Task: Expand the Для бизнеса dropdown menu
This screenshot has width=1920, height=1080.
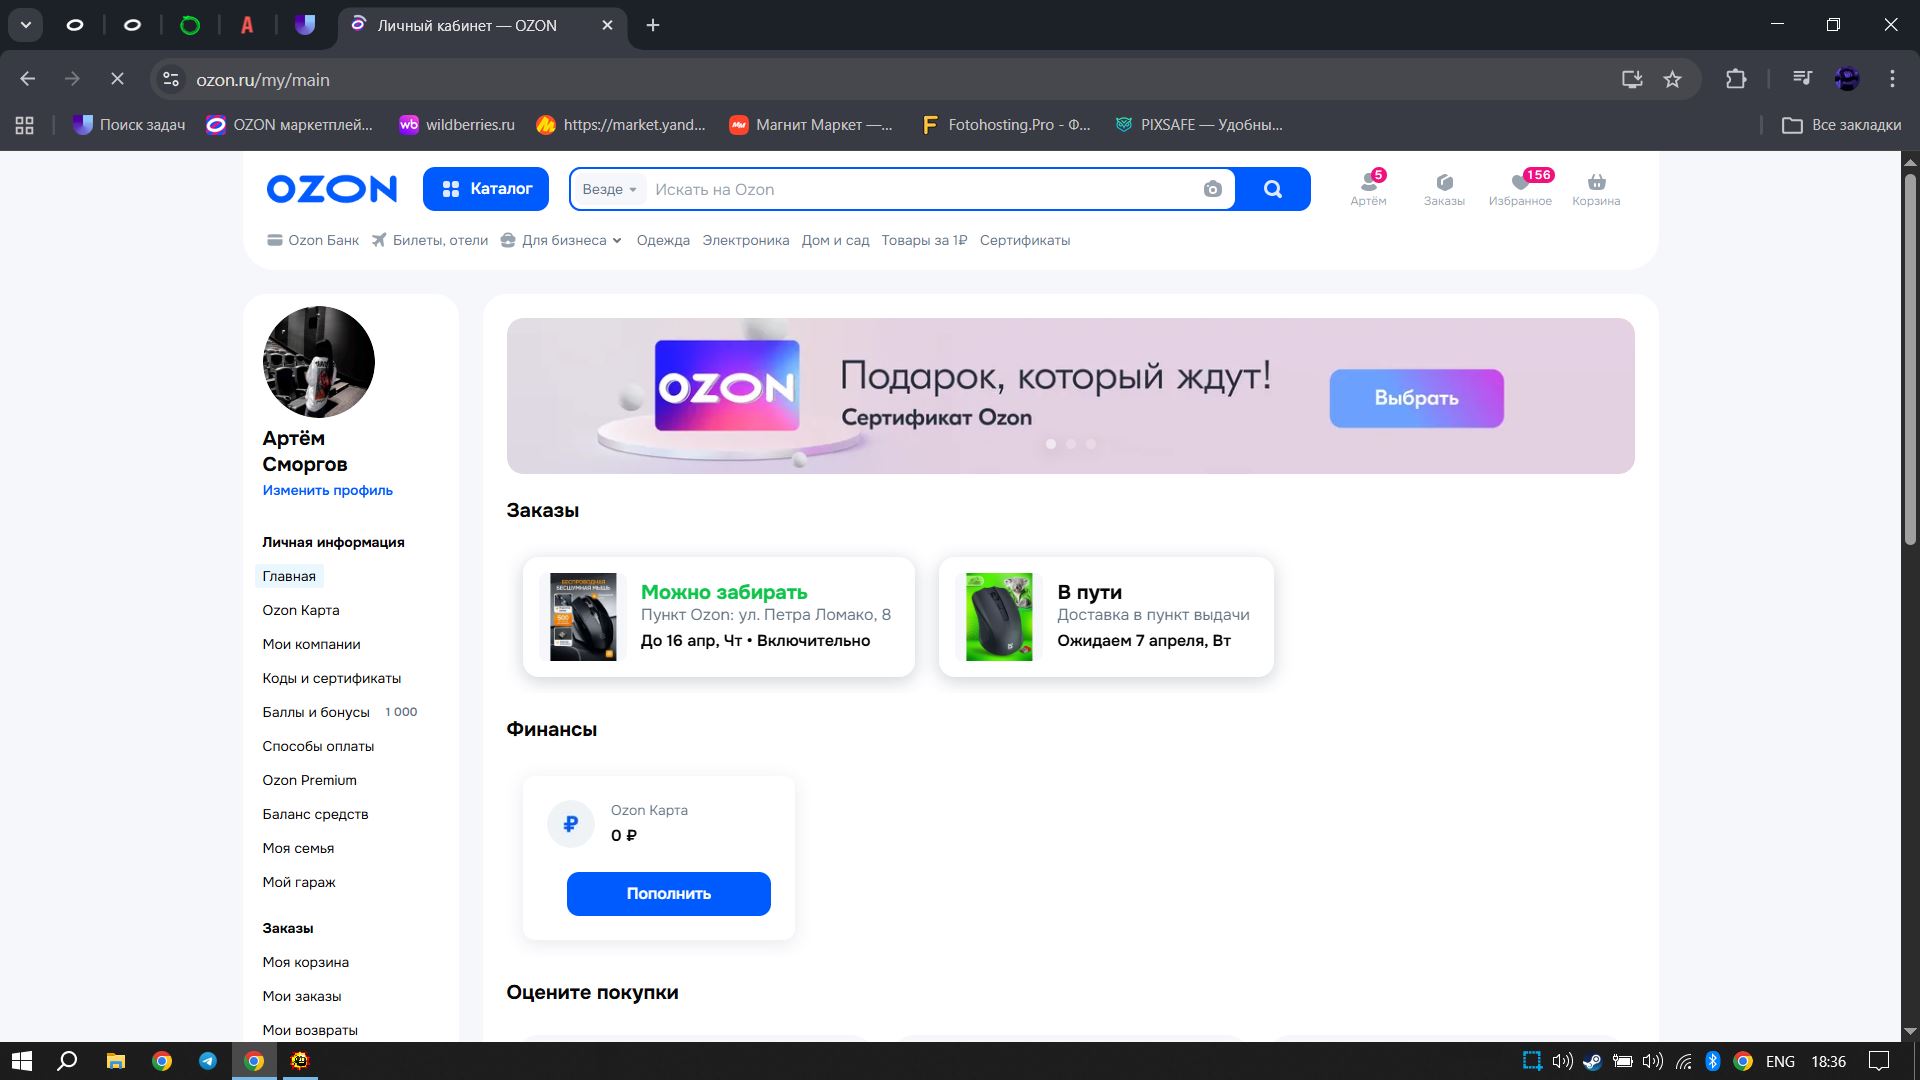Action: [563, 240]
